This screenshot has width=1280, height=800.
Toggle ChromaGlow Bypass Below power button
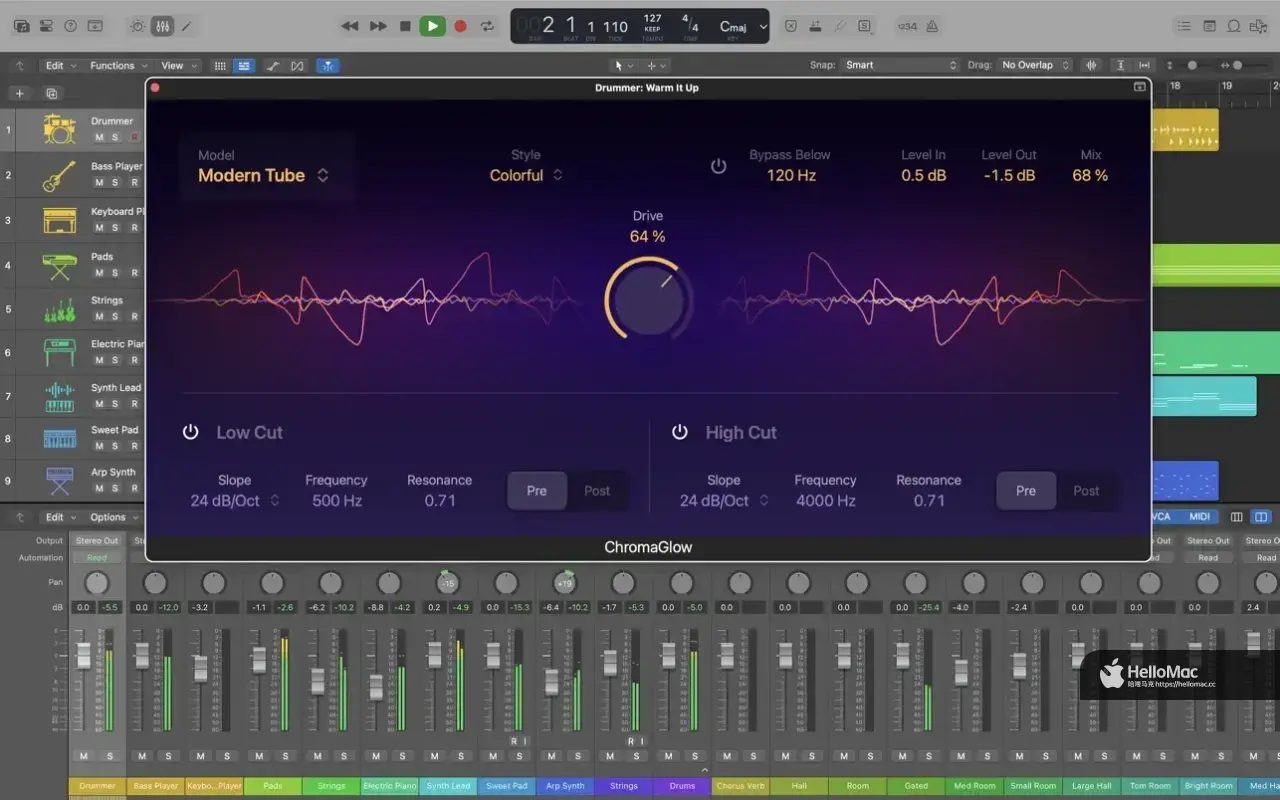pos(718,166)
